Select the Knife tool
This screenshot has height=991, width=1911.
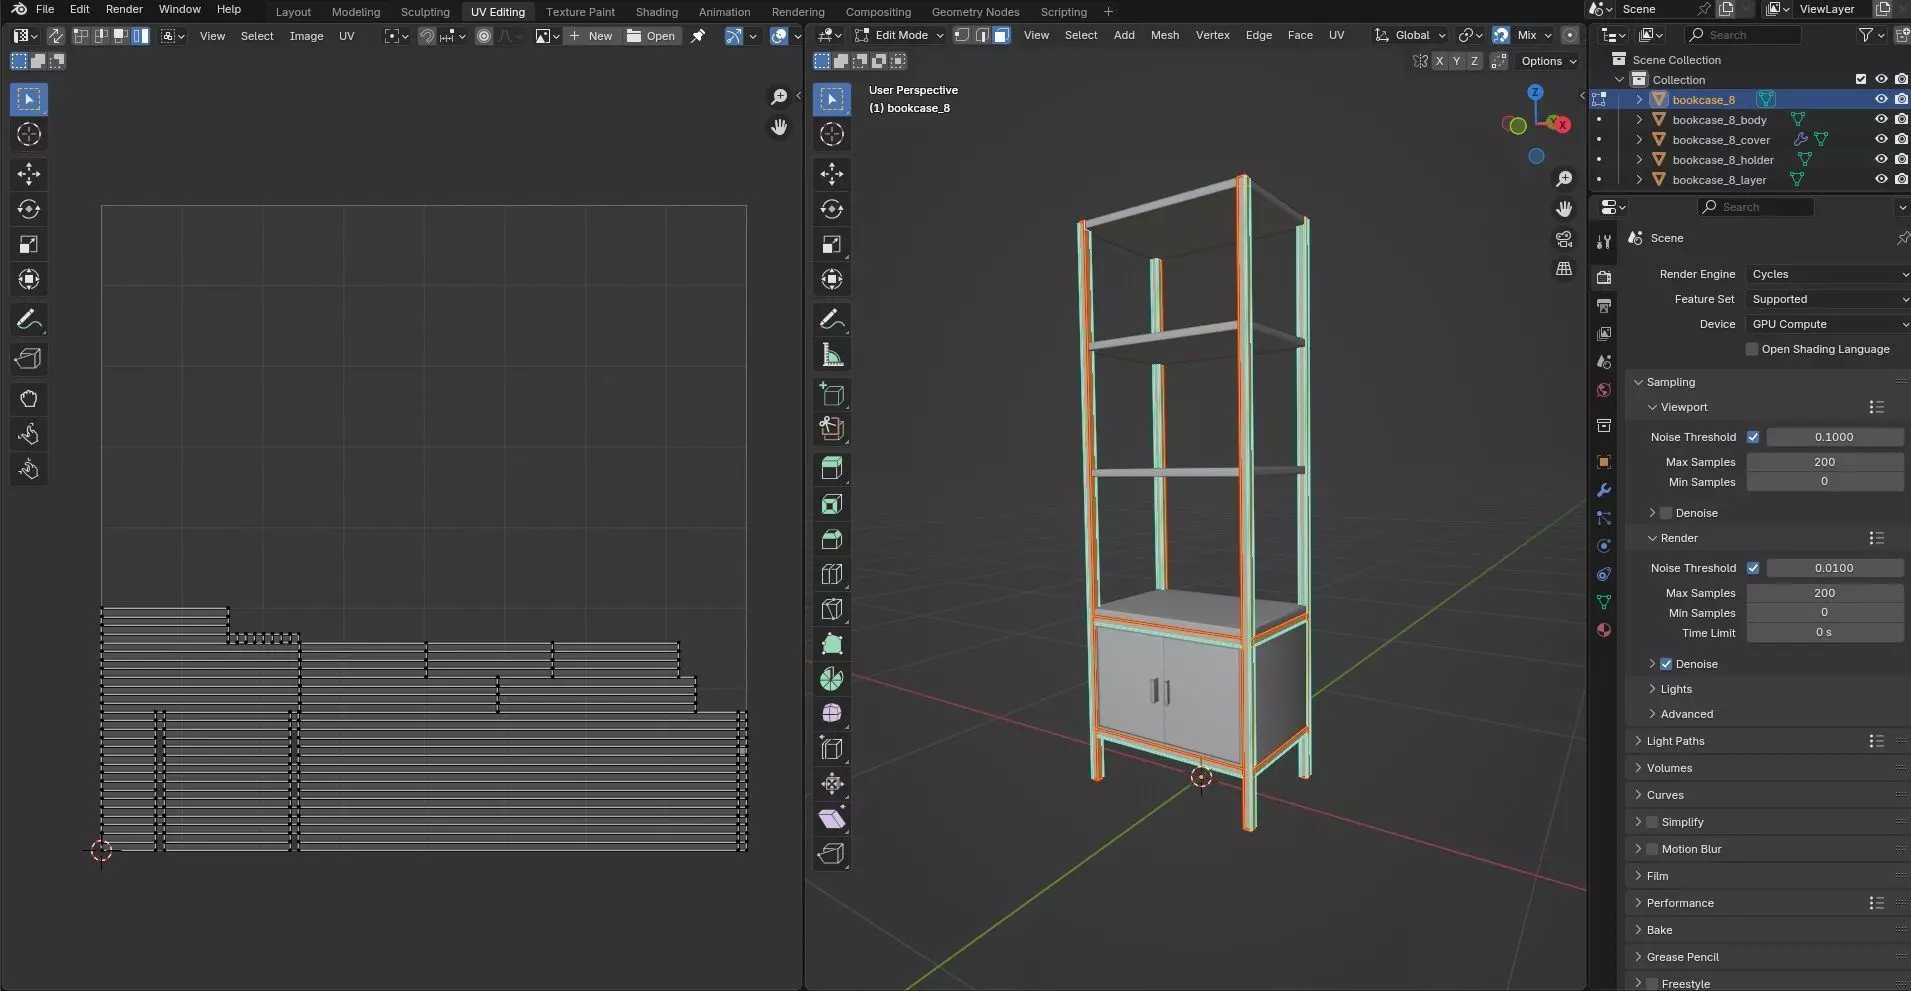(831, 609)
